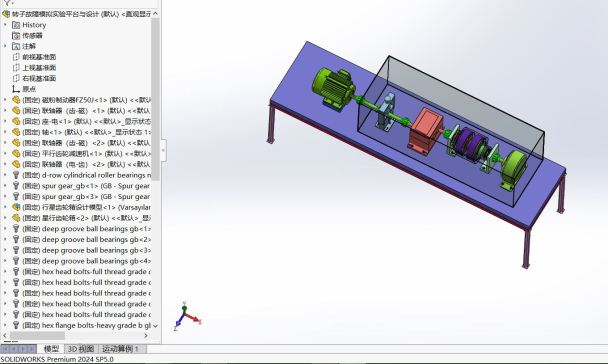Image resolution: width=608 pixels, height=364 pixels.
Task: Select the 原点 origin icon
Action: [x=16, y=89]
